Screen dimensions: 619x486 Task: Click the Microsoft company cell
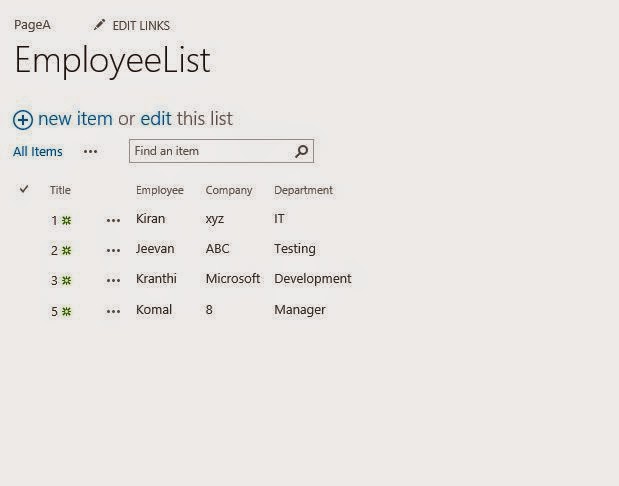(233, 279)
